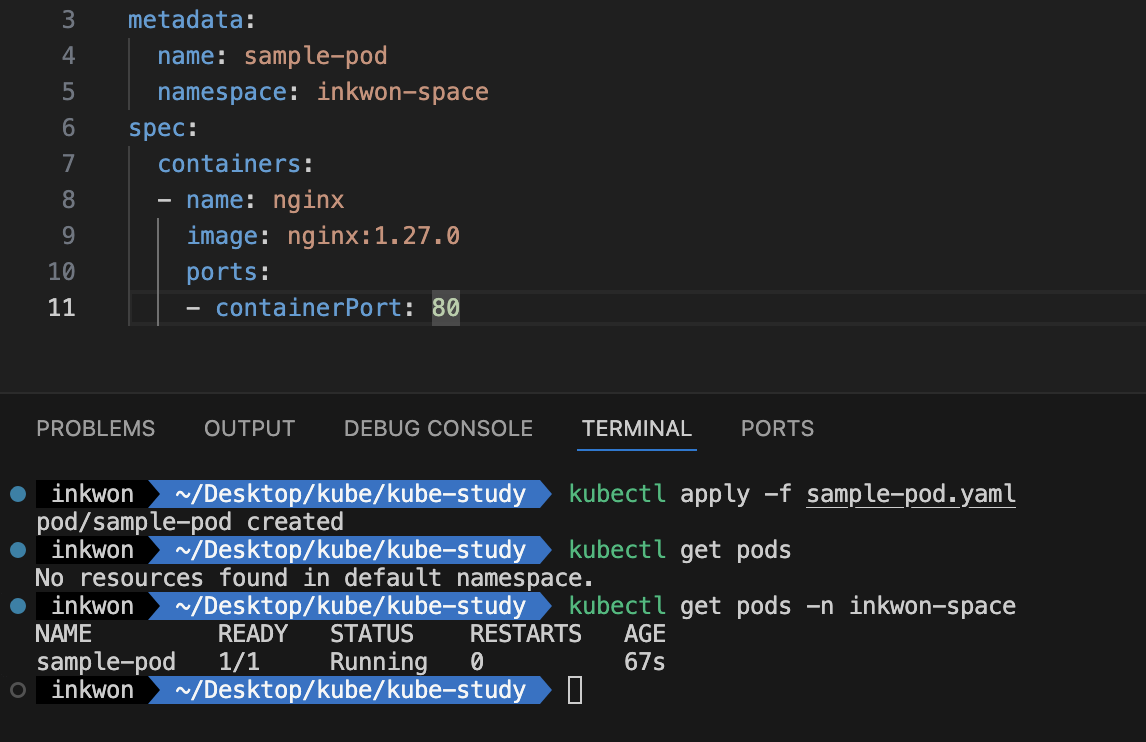The height and width of the screenshot is (742, 1146).
Task: Click the decoration dot beside 'get pods -n inkwon-space'
Action: (17, 606)
